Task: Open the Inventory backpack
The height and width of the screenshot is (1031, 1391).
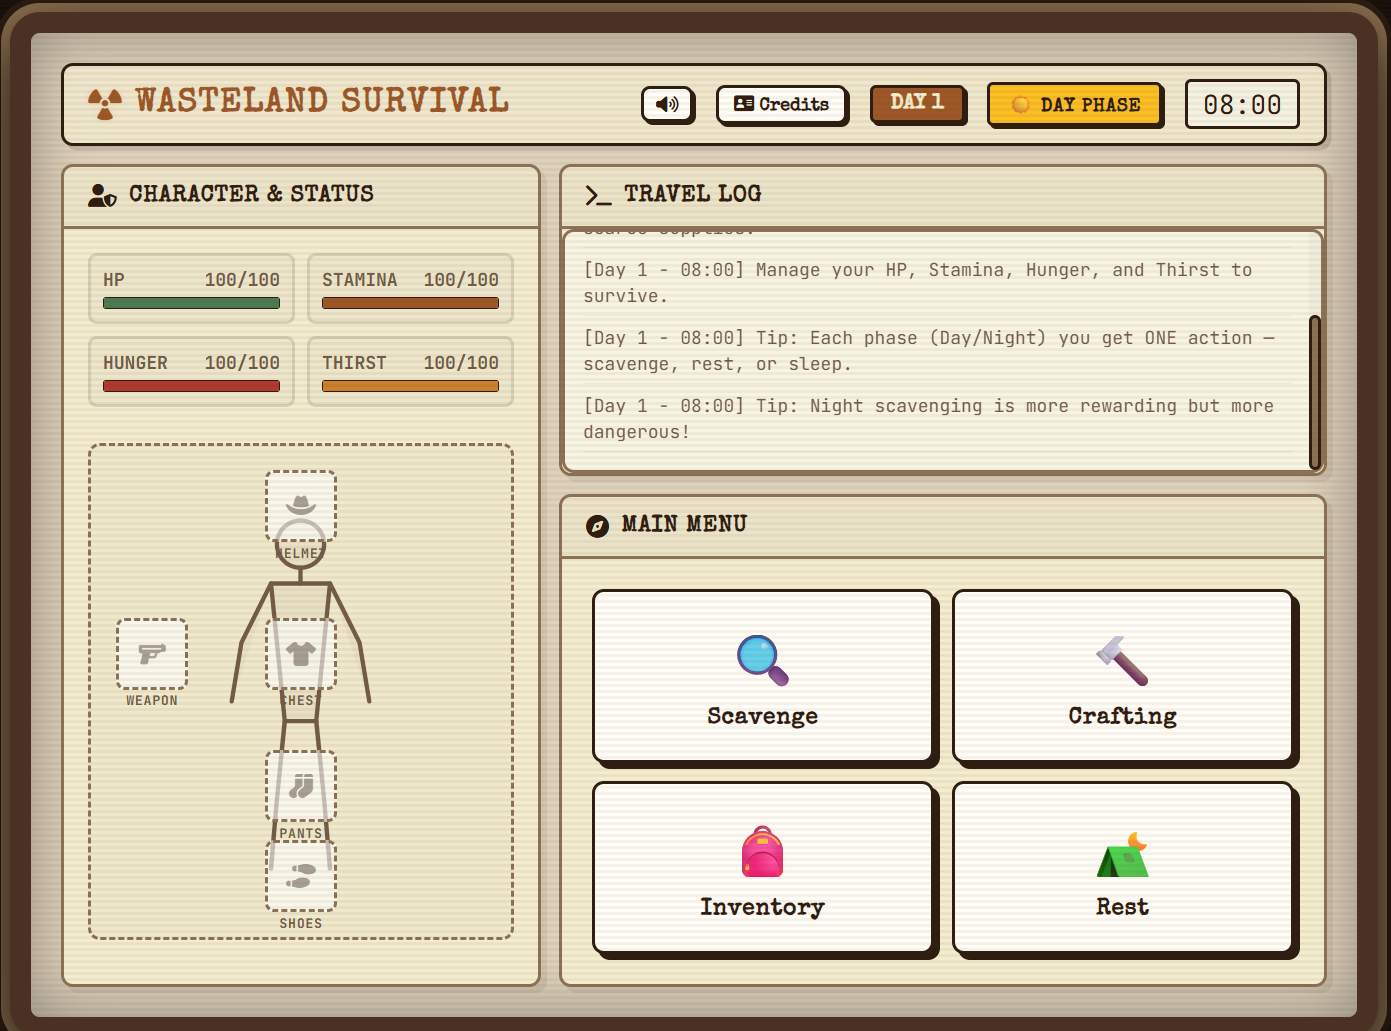Action: point(763,867)
